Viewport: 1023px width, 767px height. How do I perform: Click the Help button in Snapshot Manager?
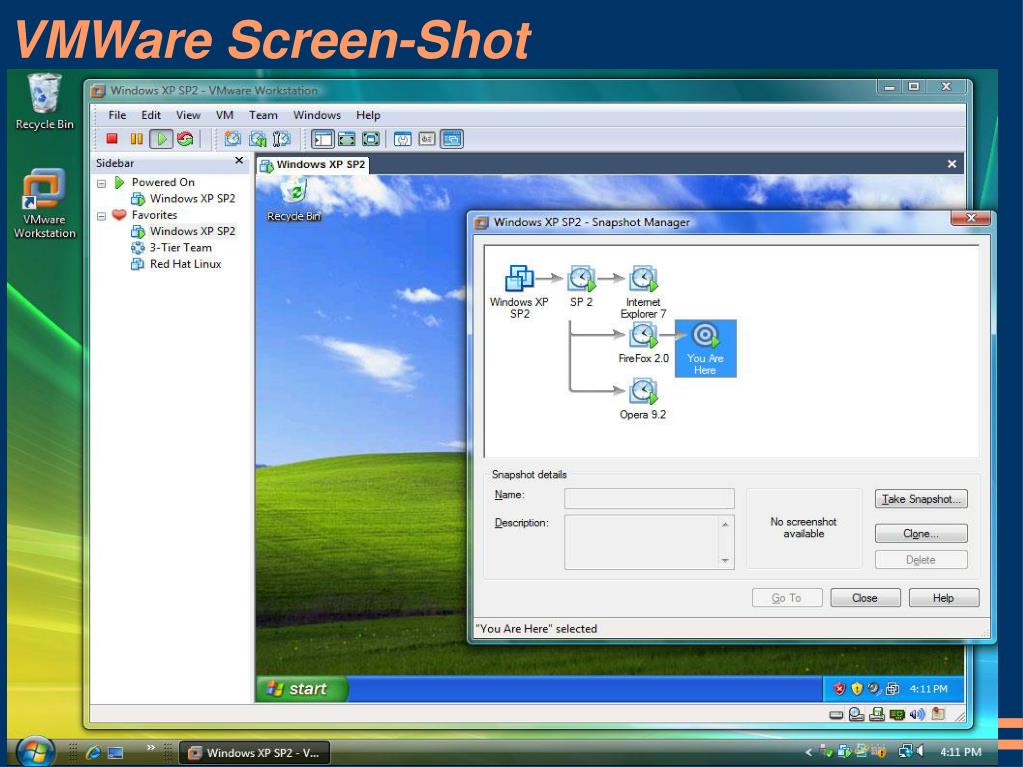tap(943, 597)
